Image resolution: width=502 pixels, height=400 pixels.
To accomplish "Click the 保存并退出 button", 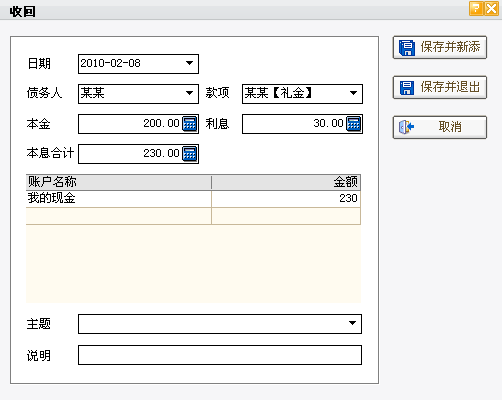I will coord(440,87).
